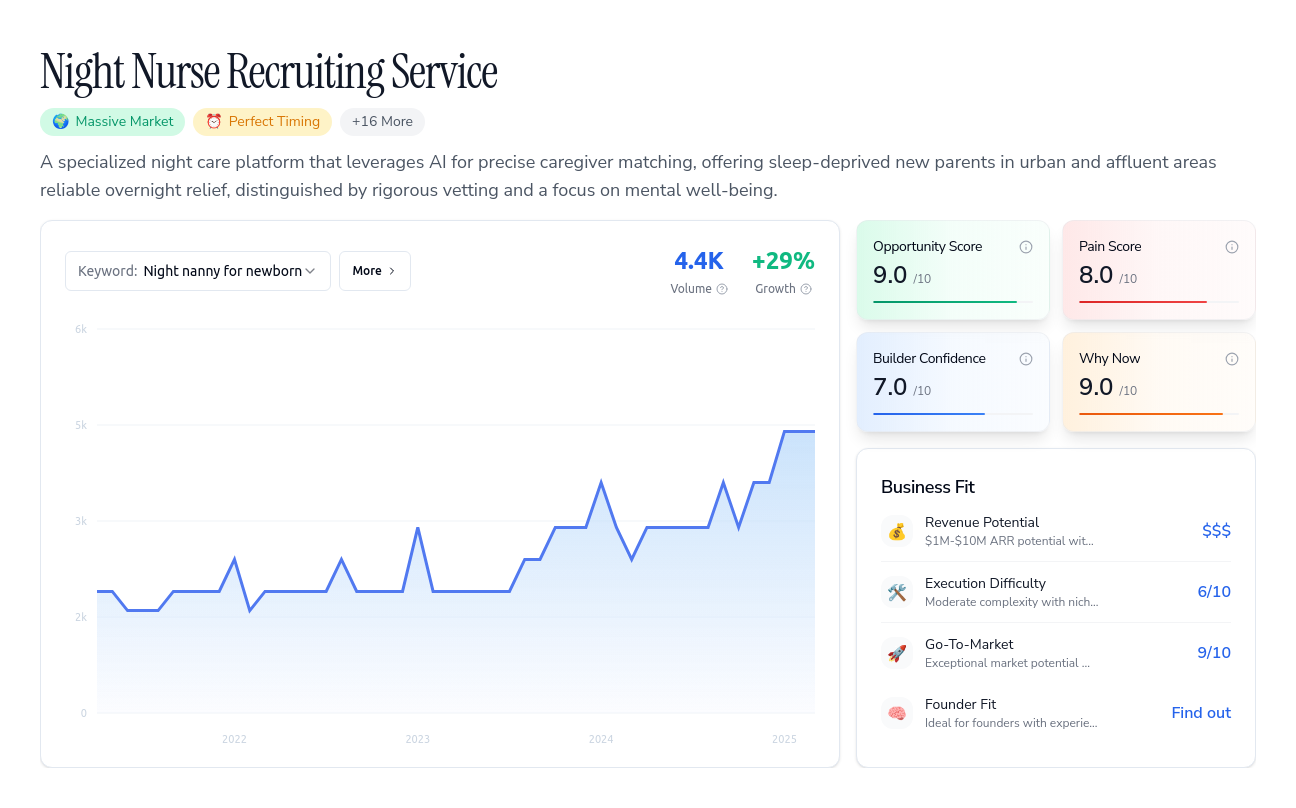Click the brain Founder Fit icon
This screenshot has width=1296, height=808.
pyautogui.click(x=897, y=713)
